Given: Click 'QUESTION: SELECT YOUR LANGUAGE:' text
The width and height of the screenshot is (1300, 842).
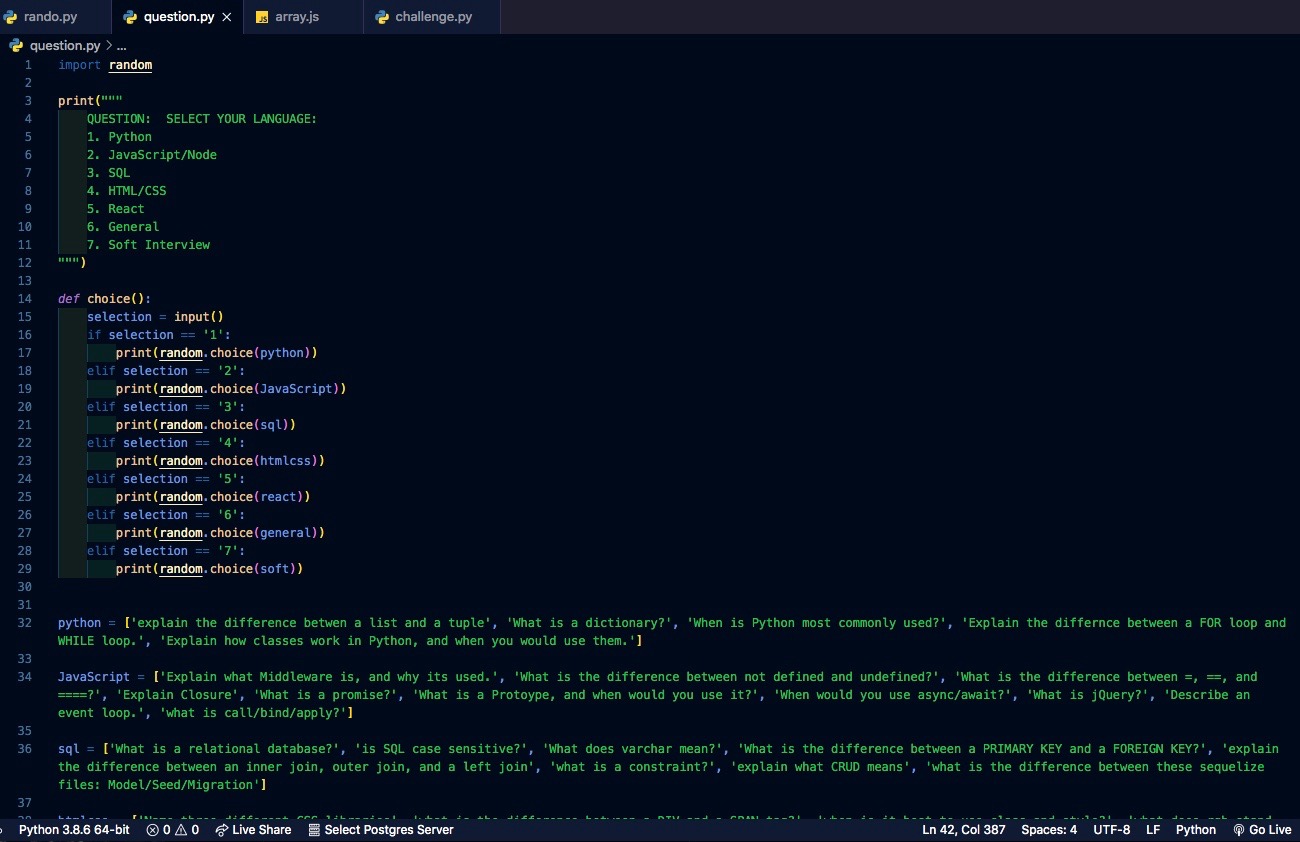Looking at the screenshot, I should click(202, 119).
